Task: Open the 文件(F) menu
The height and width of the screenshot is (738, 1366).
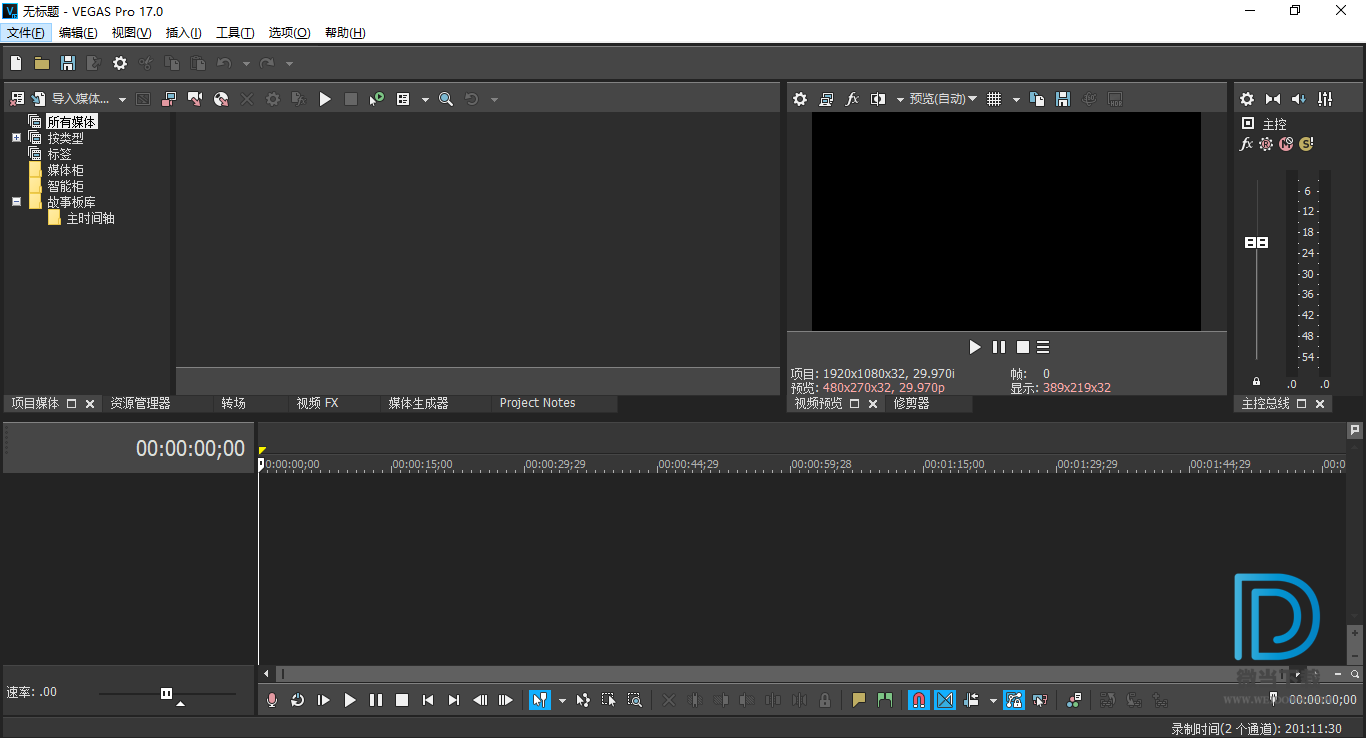Action: point(26,33)
